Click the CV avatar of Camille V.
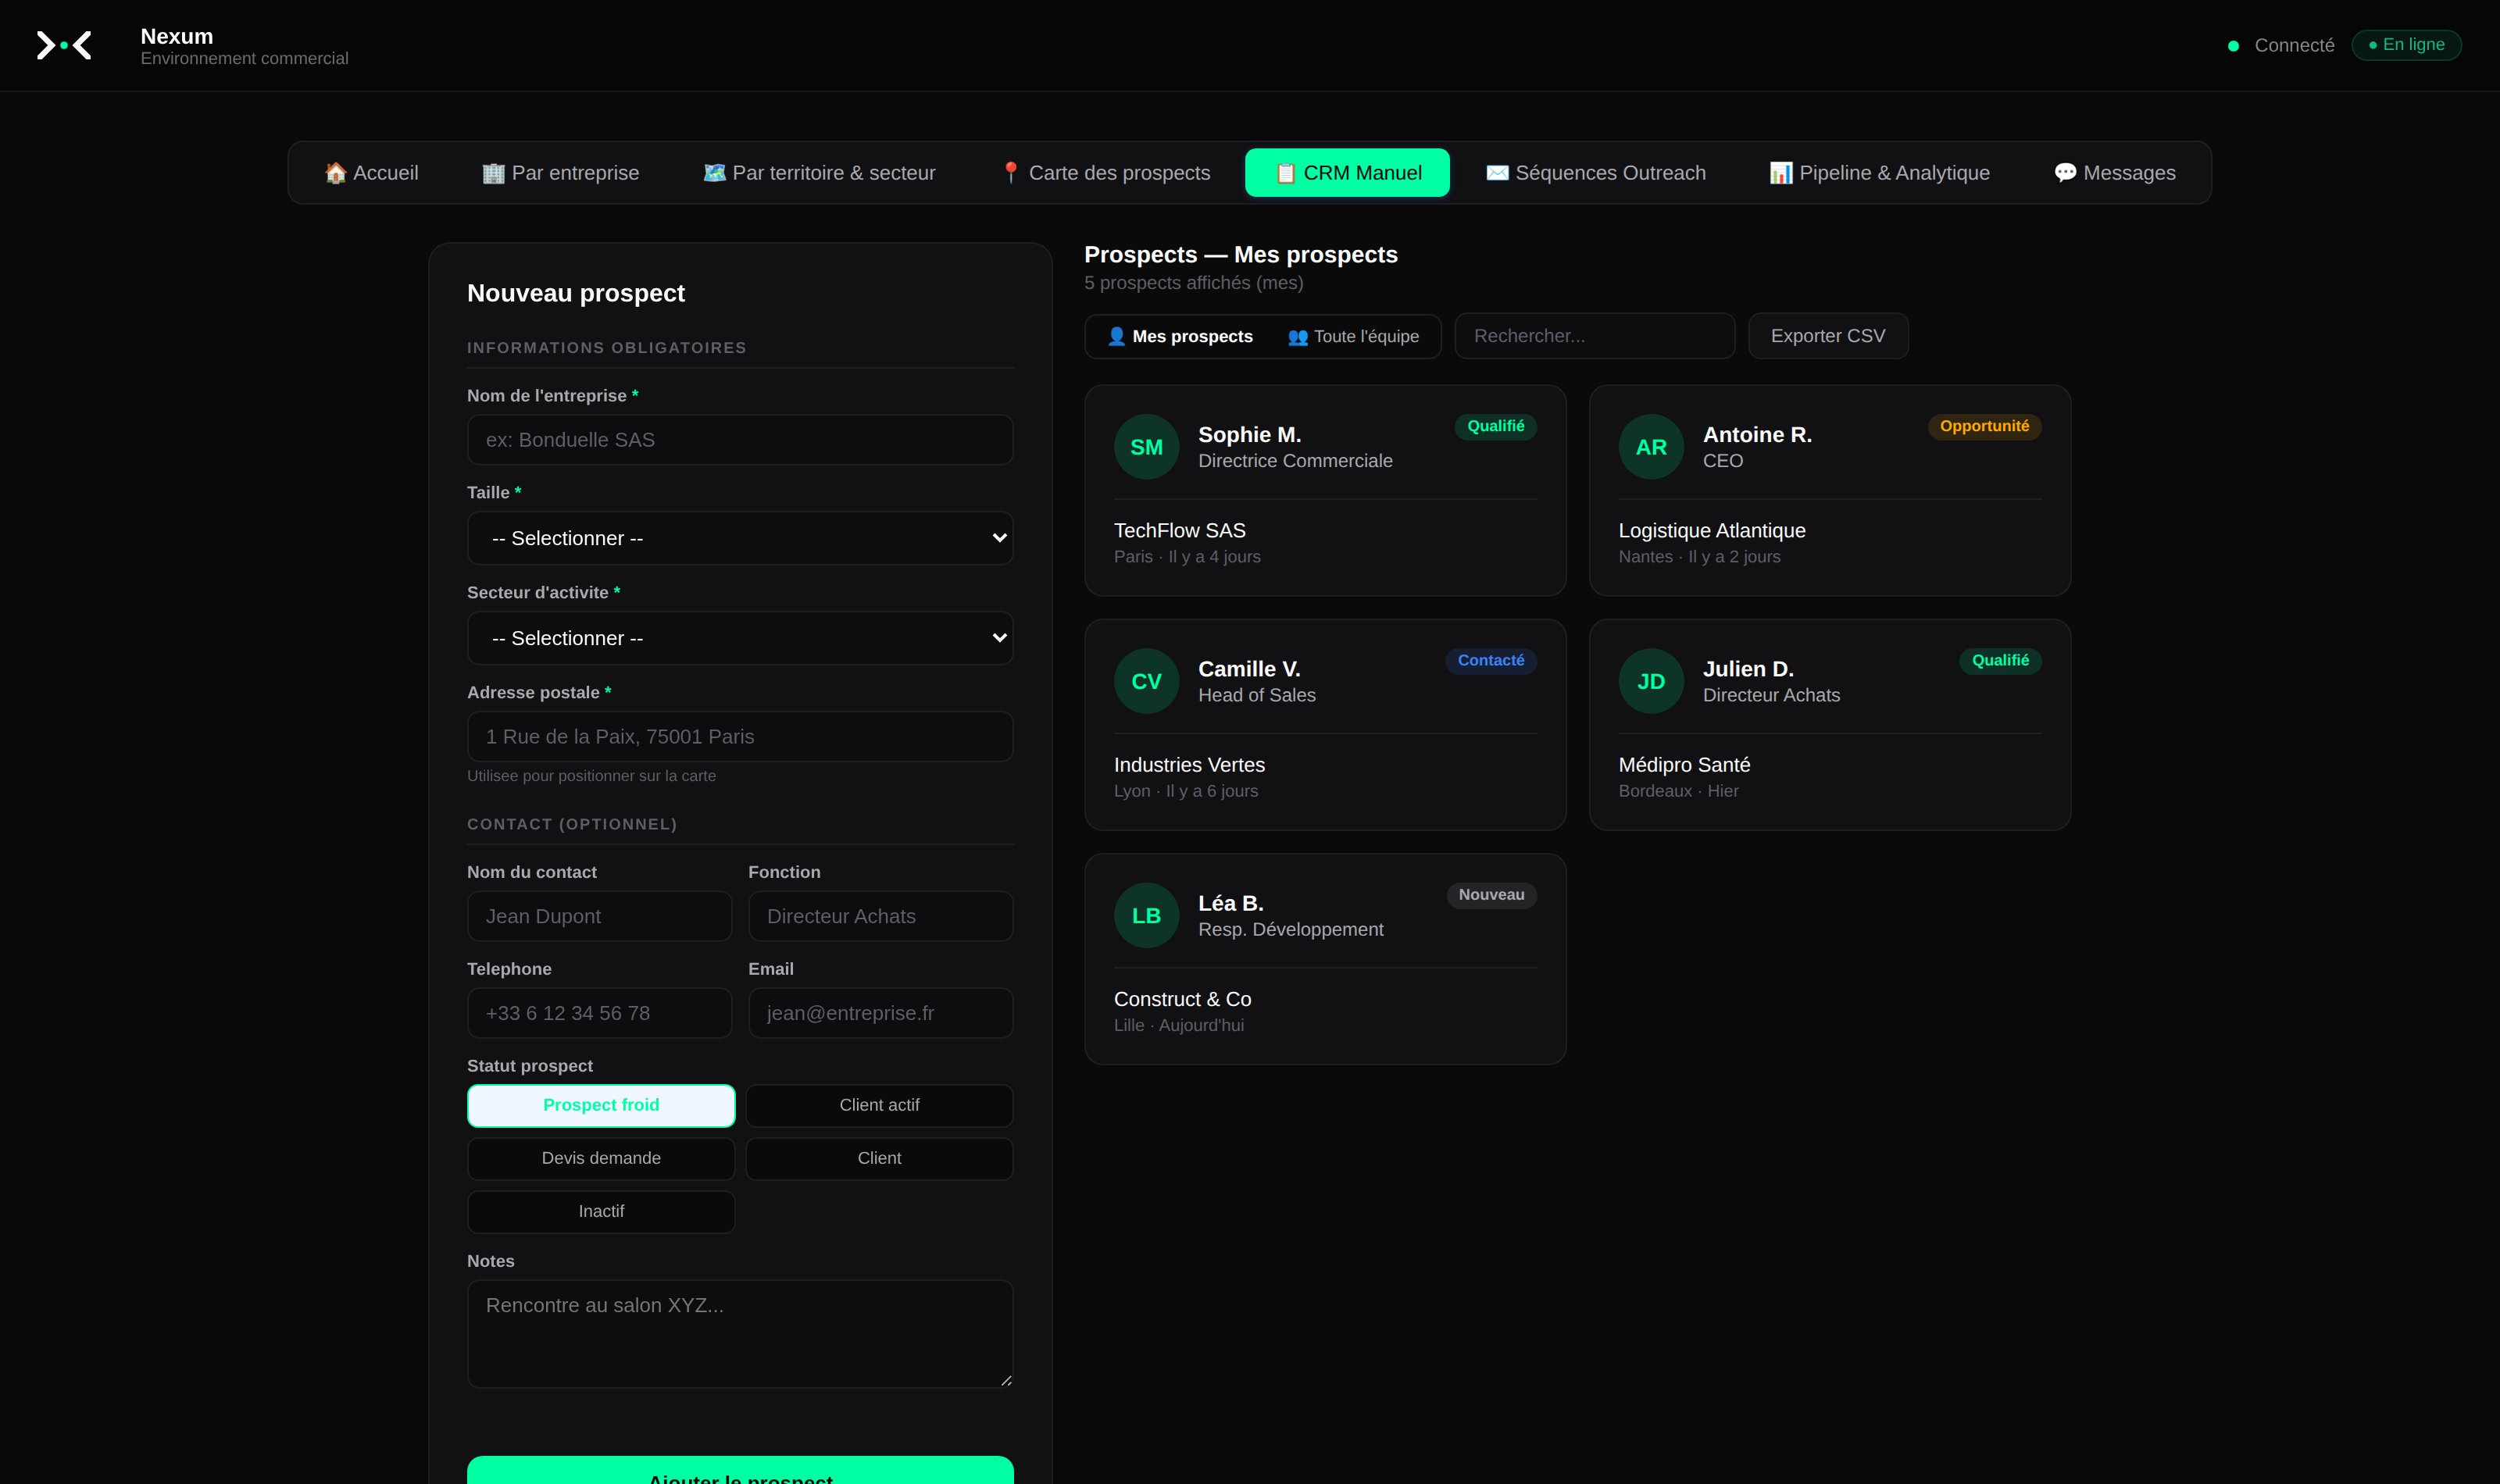2500x1484 pixels. [1146, 681]
